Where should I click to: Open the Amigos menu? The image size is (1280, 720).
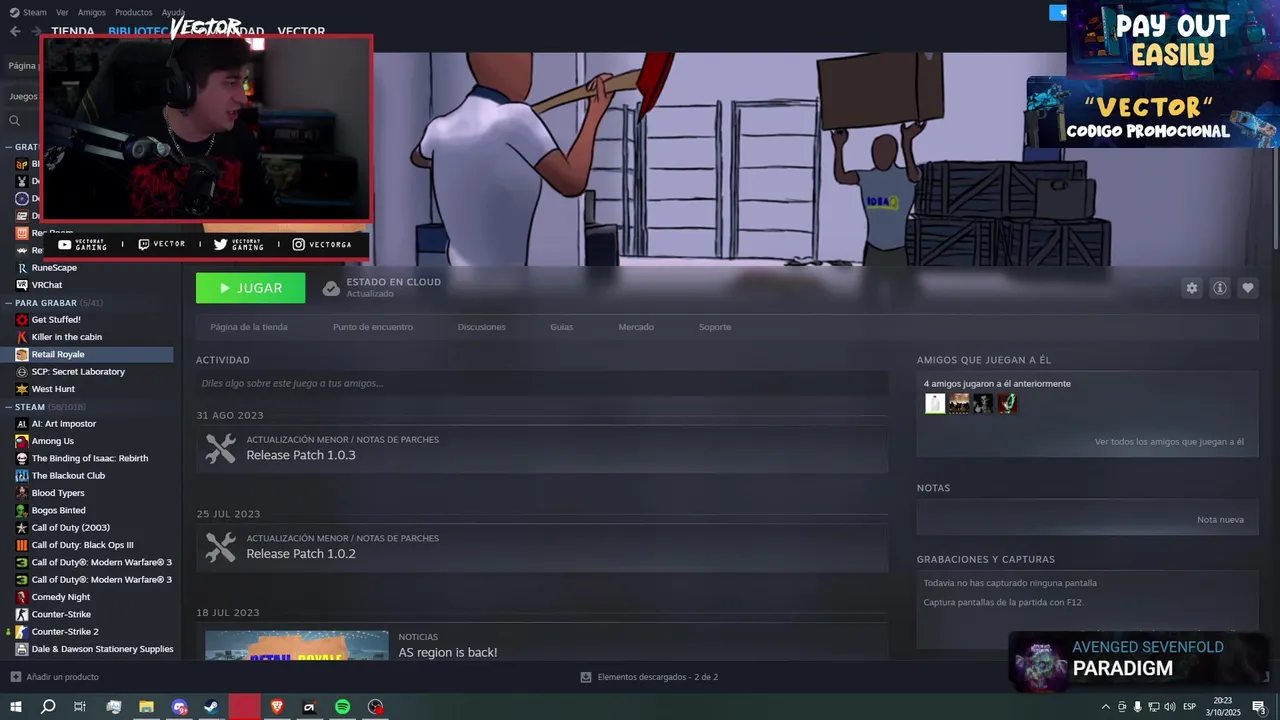(x=92, y=12)
